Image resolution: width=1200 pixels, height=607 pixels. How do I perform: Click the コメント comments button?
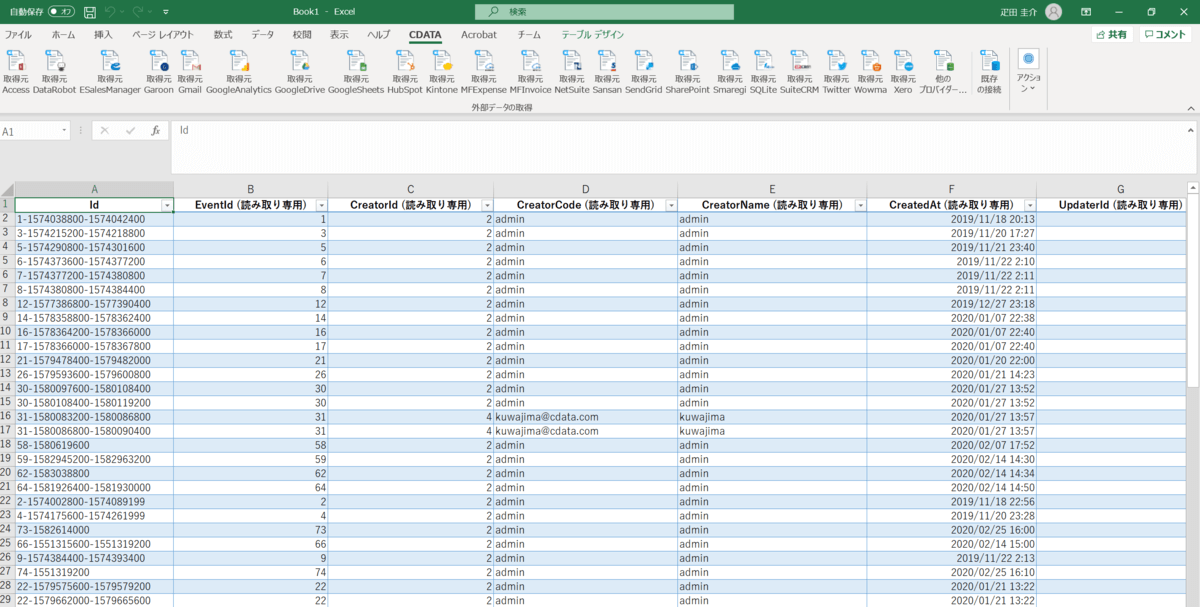(1165, 34)
